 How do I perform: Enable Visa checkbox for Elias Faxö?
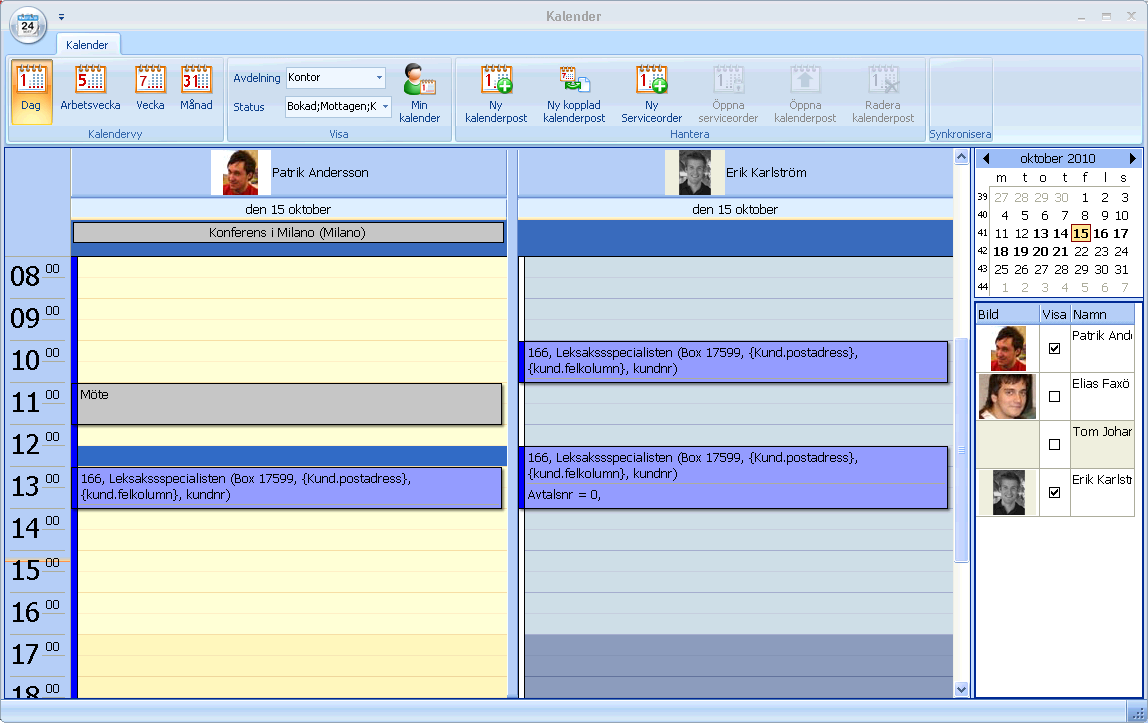[1054, 396]
